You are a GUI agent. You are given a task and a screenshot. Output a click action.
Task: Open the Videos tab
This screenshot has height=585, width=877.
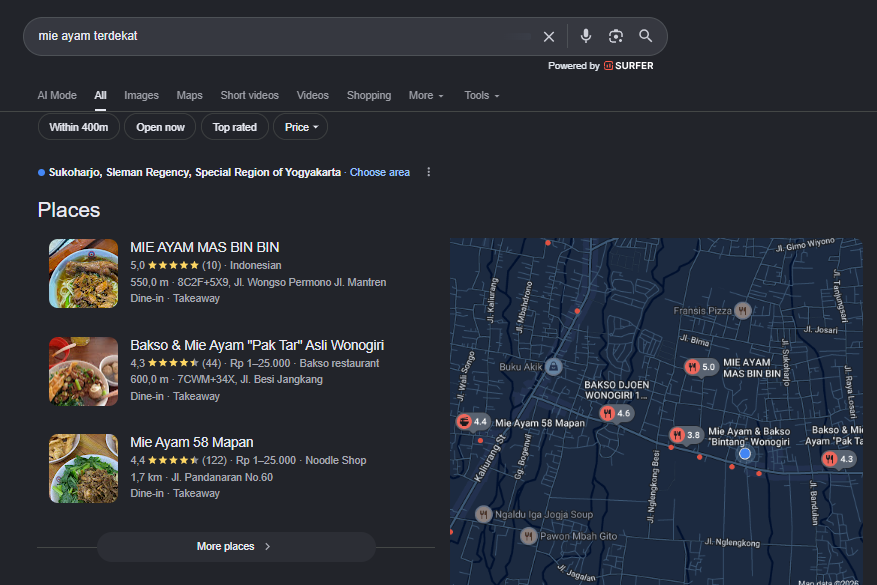pyautogui.click(x=313, y=96)
